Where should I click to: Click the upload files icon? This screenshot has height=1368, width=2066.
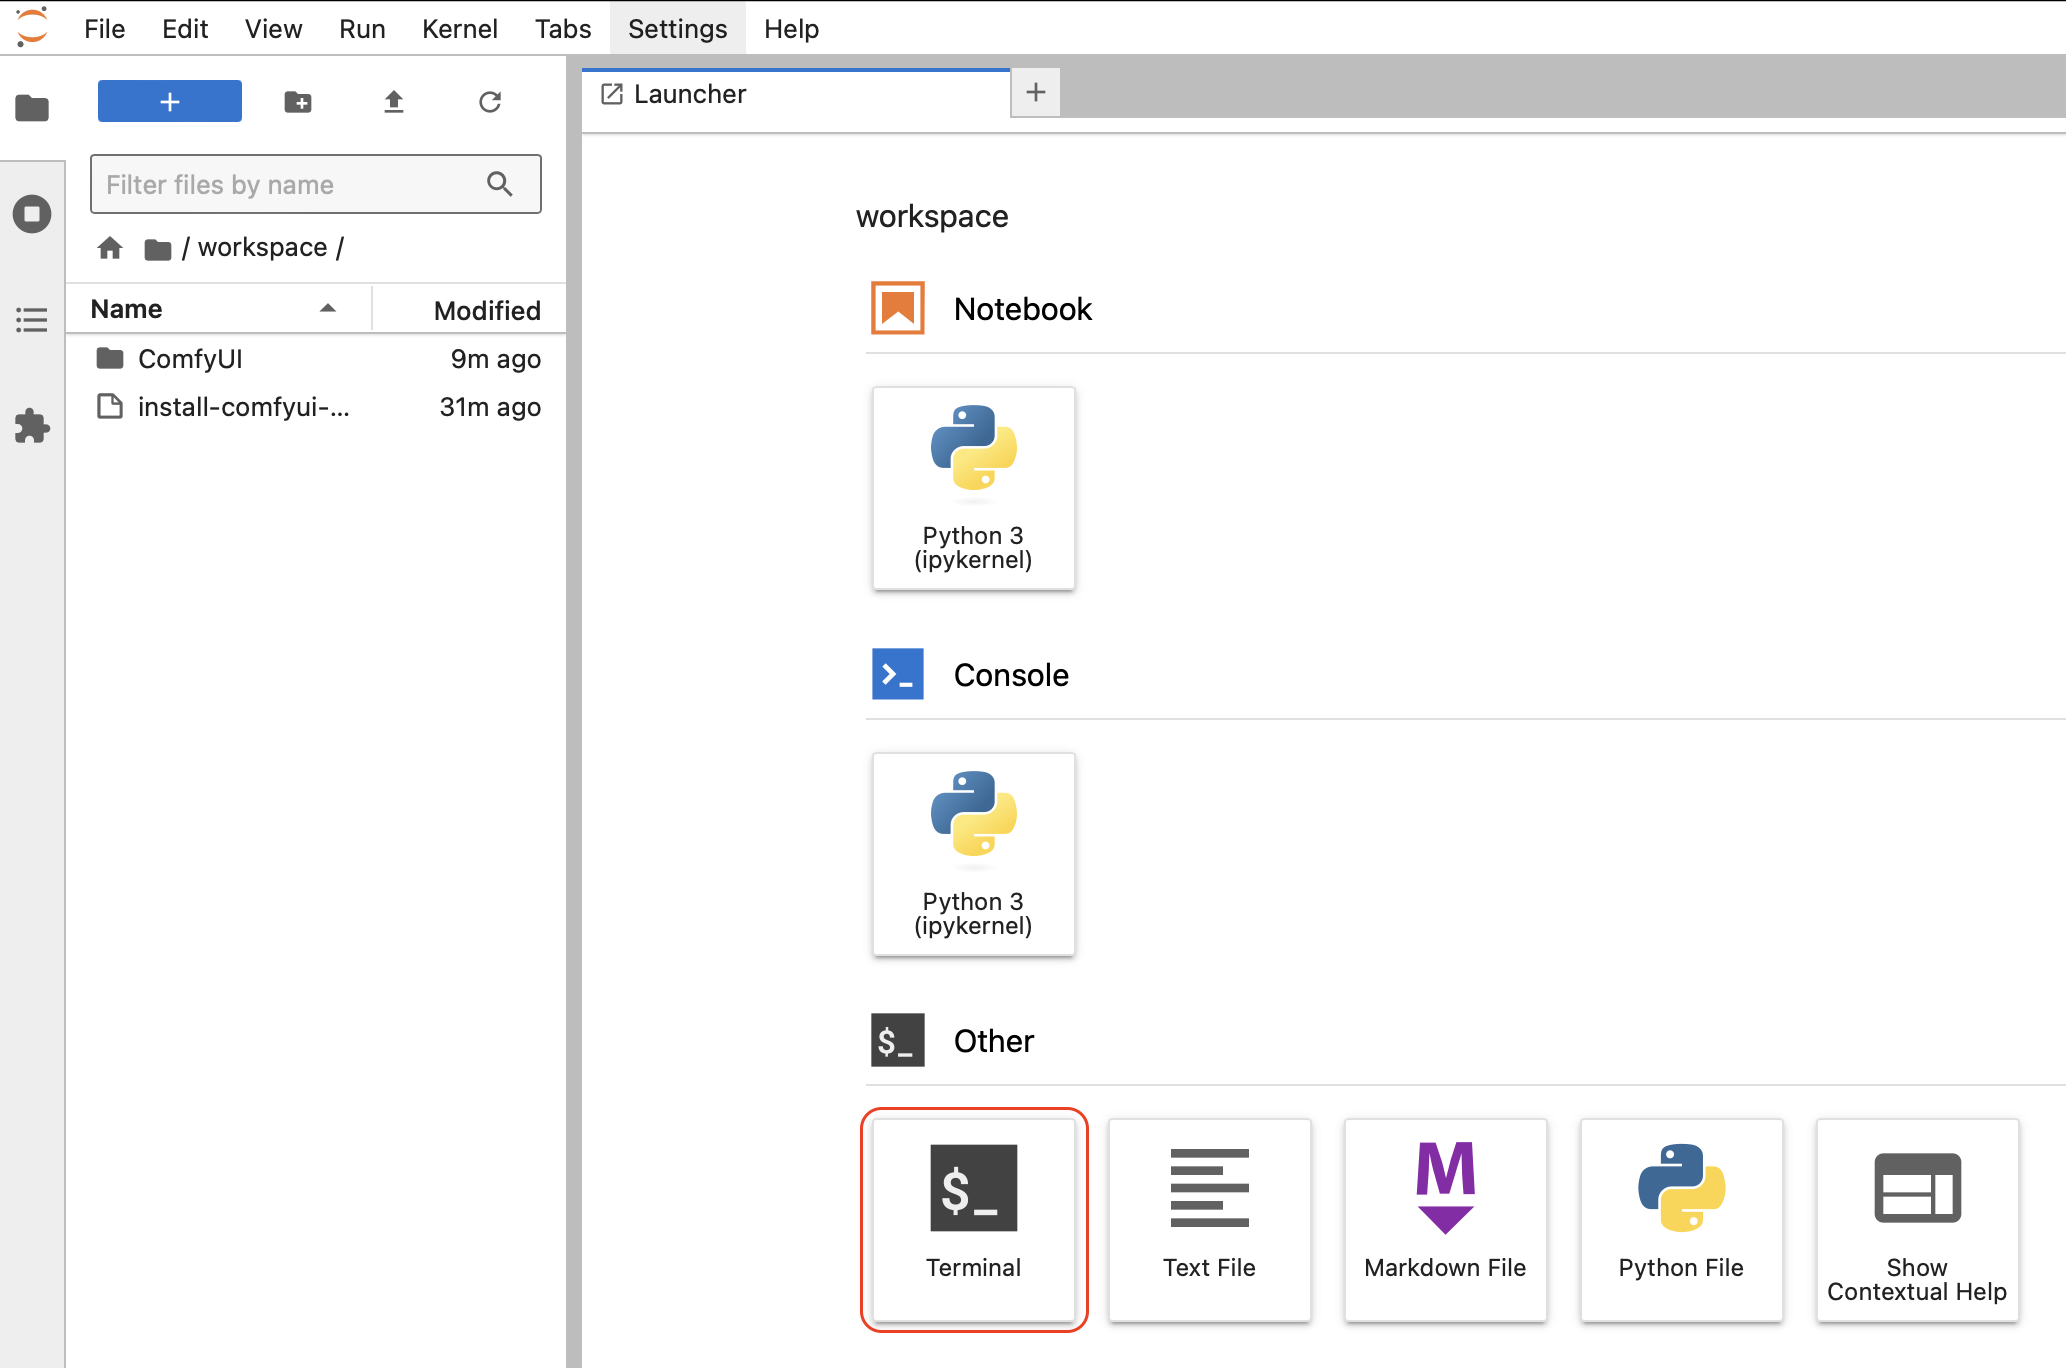tap(393, 102)
